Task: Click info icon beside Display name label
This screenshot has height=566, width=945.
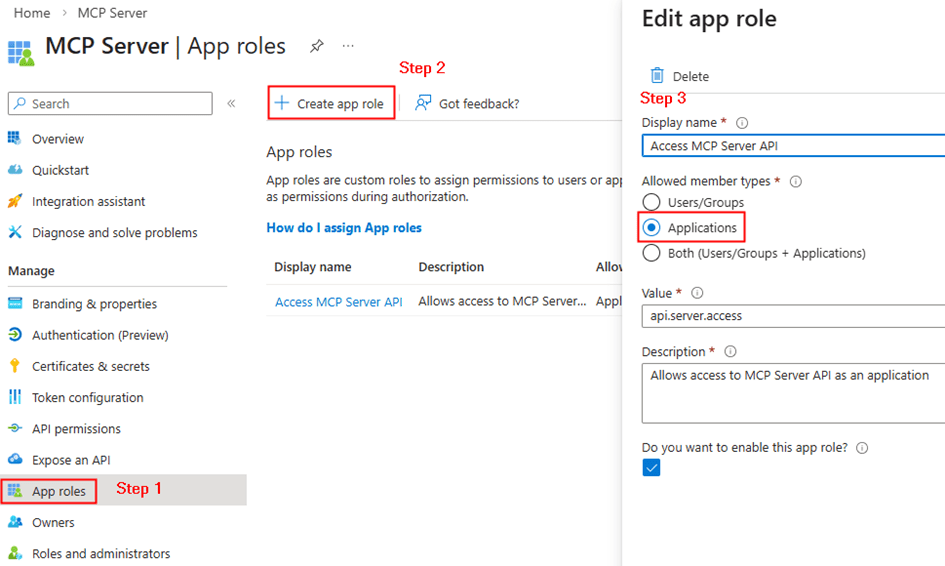Action: tap(742, 123)
